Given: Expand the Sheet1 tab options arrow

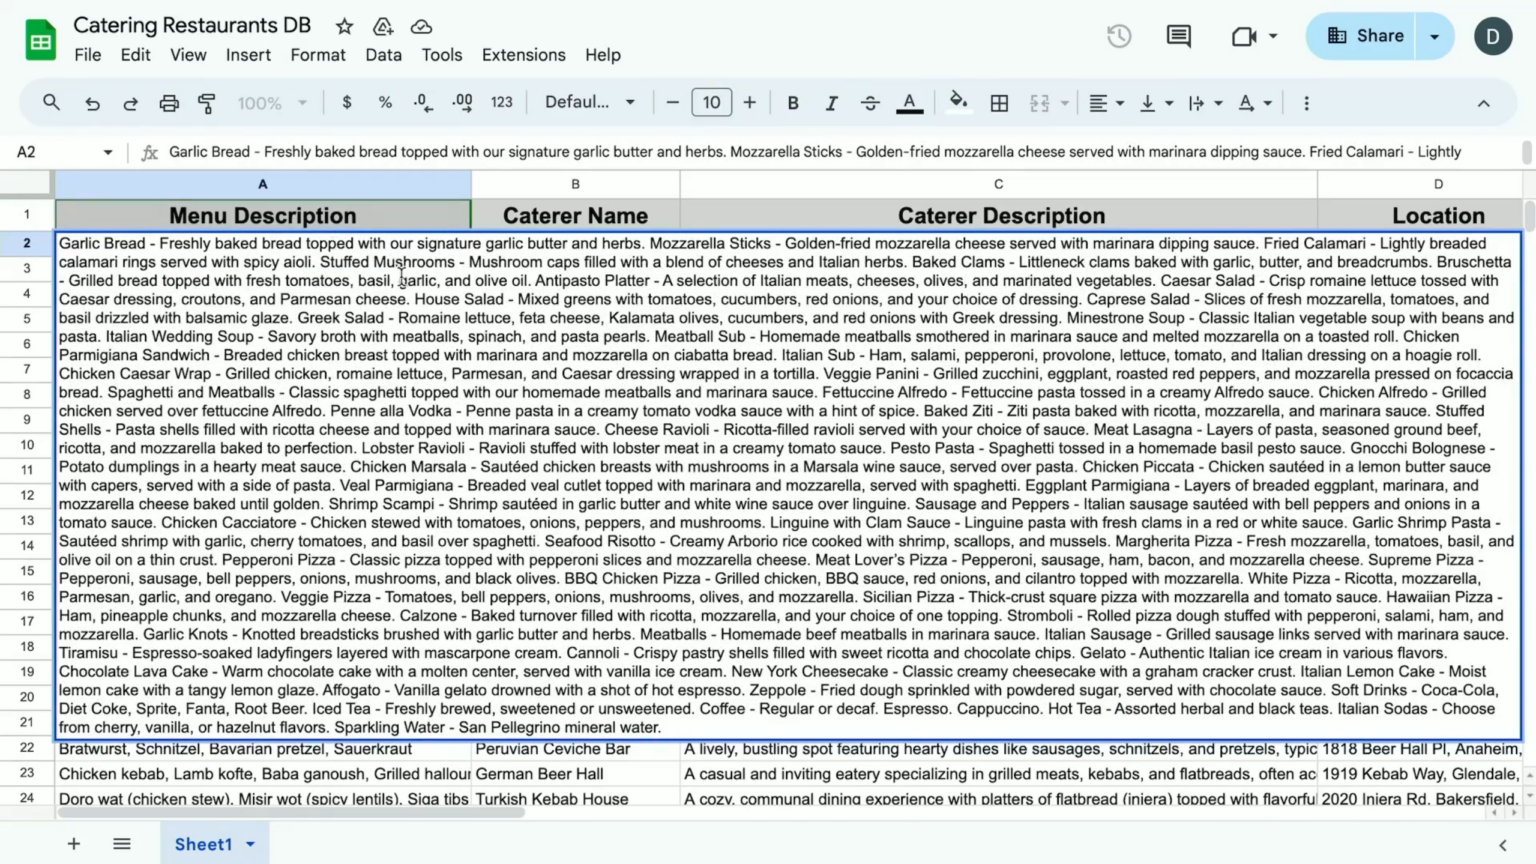Looking at the screenshot, I should 251,845.
